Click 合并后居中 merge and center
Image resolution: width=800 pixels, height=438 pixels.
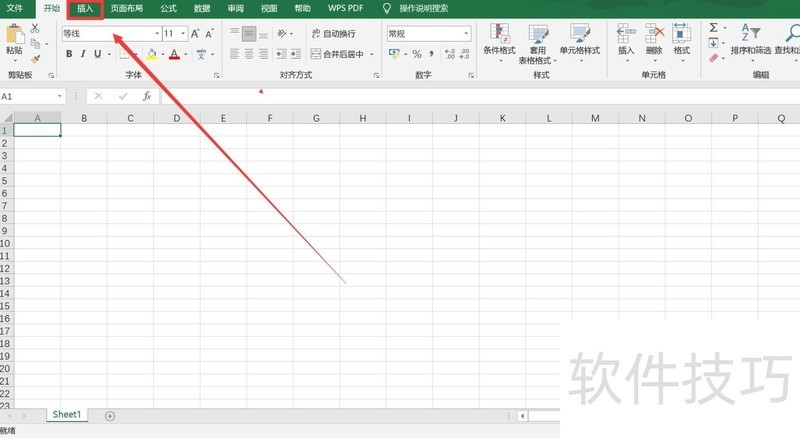click(x=337, y=54)
